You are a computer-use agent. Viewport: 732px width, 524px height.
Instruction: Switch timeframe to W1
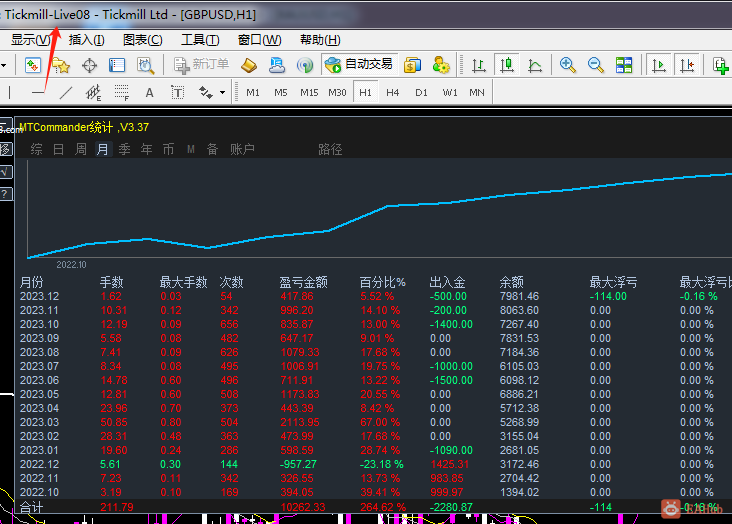[x=450, y=92]
